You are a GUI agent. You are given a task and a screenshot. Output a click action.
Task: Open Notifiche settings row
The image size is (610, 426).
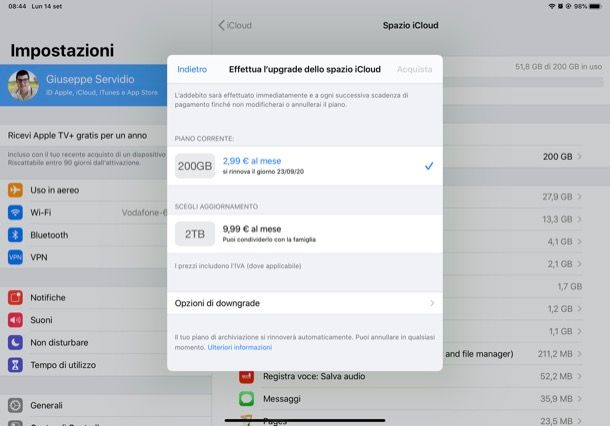(84, 298)
